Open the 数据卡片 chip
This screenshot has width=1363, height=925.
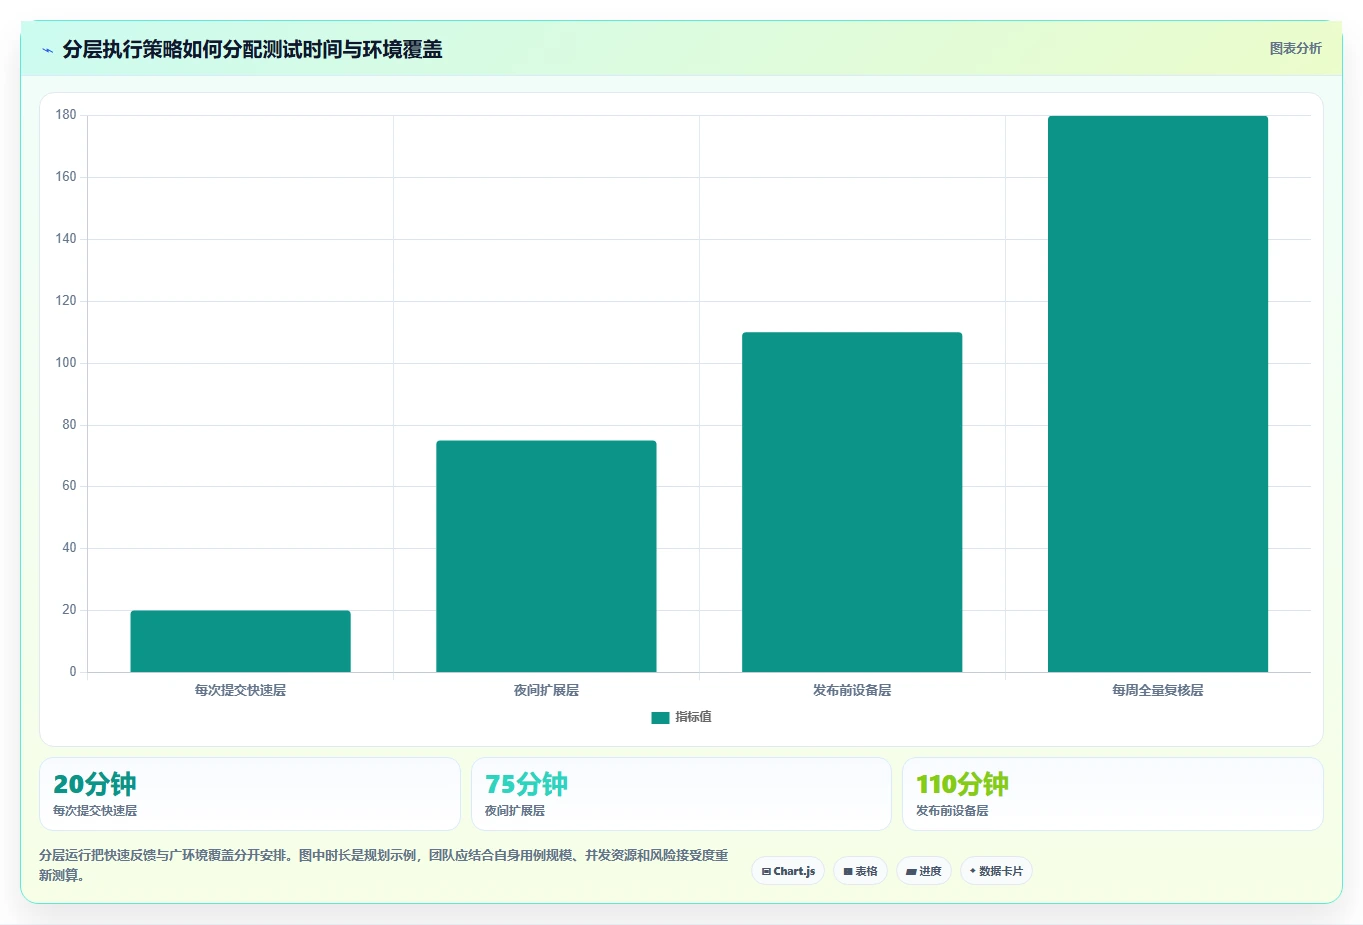pyautogui.click(x=996, y=871)
